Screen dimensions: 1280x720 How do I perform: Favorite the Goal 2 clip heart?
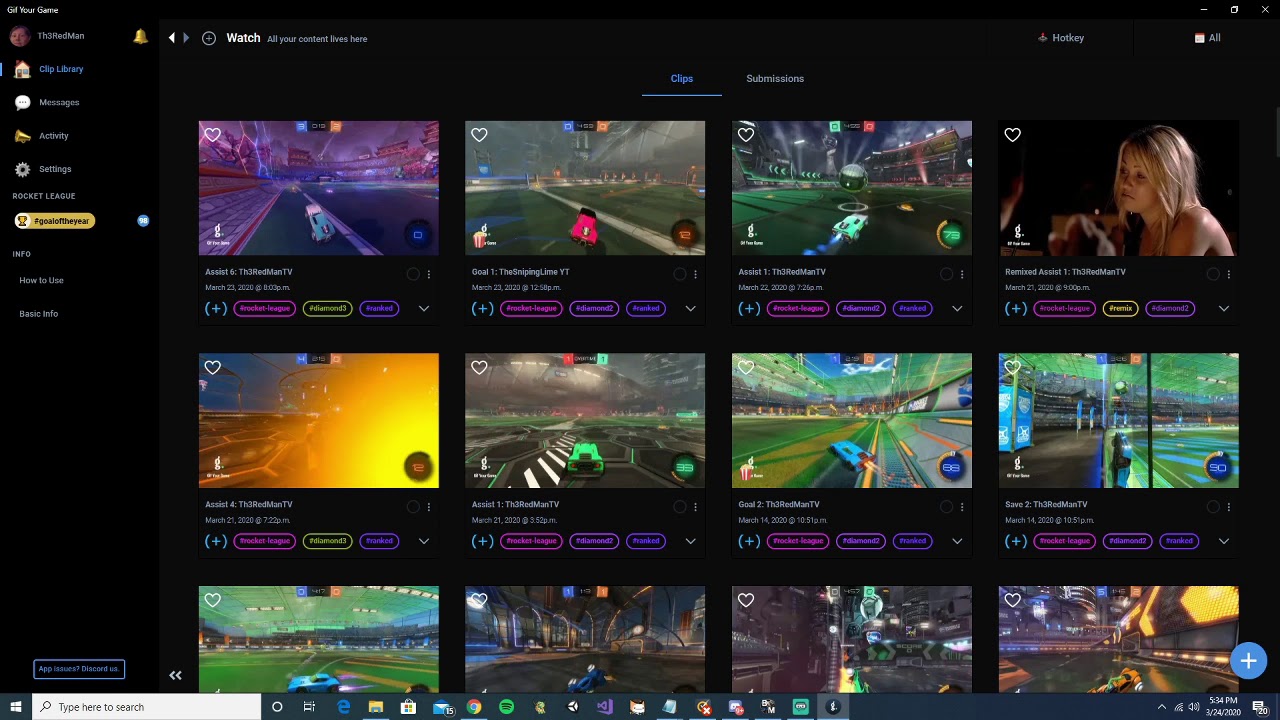point(746,368)
